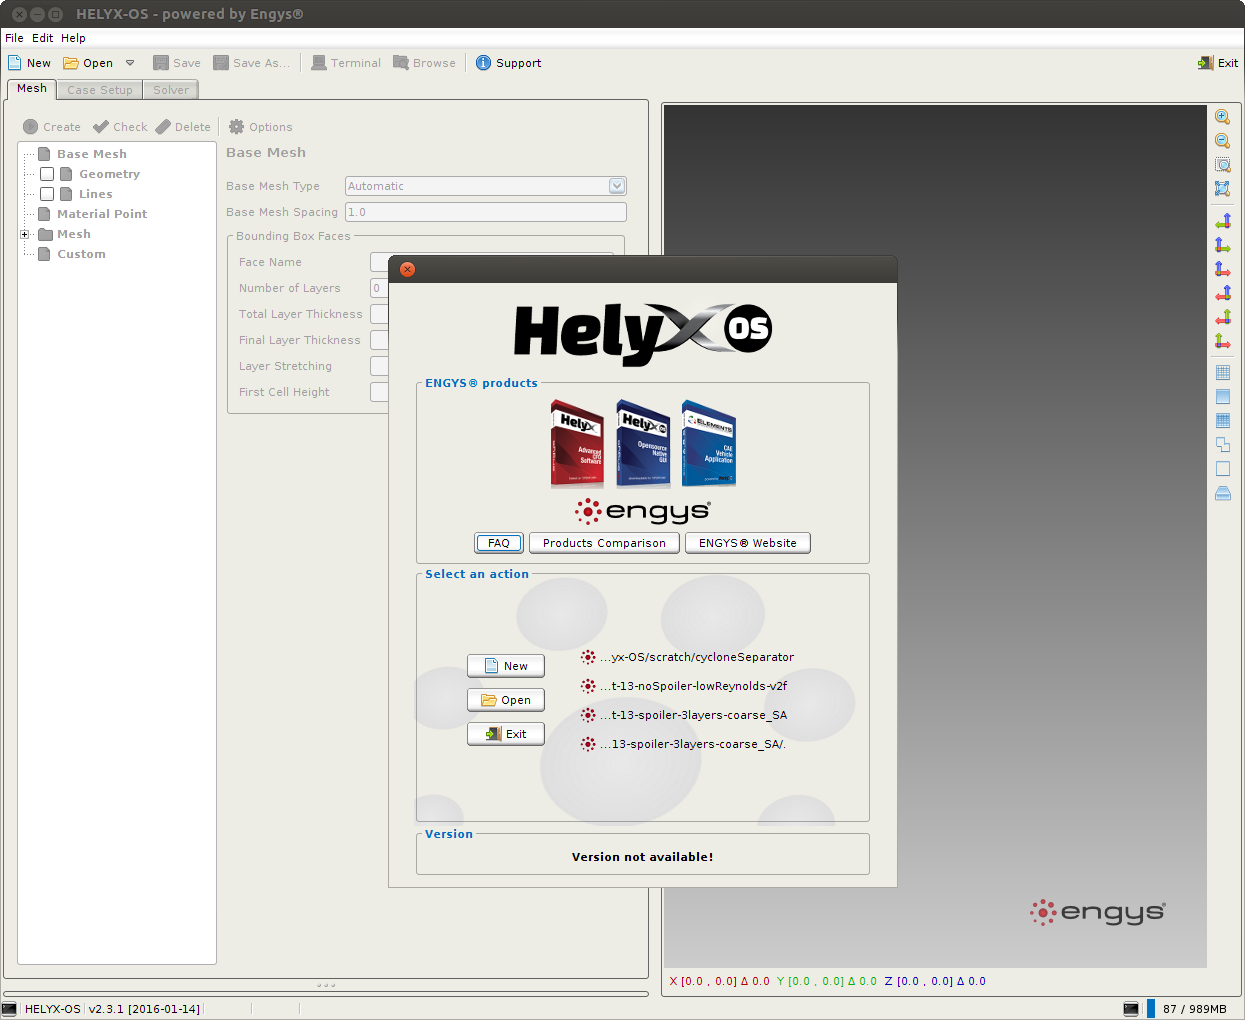The image size is (1245, 1020).
Task: Enable the Geometry checkbox
Action: 47,174
